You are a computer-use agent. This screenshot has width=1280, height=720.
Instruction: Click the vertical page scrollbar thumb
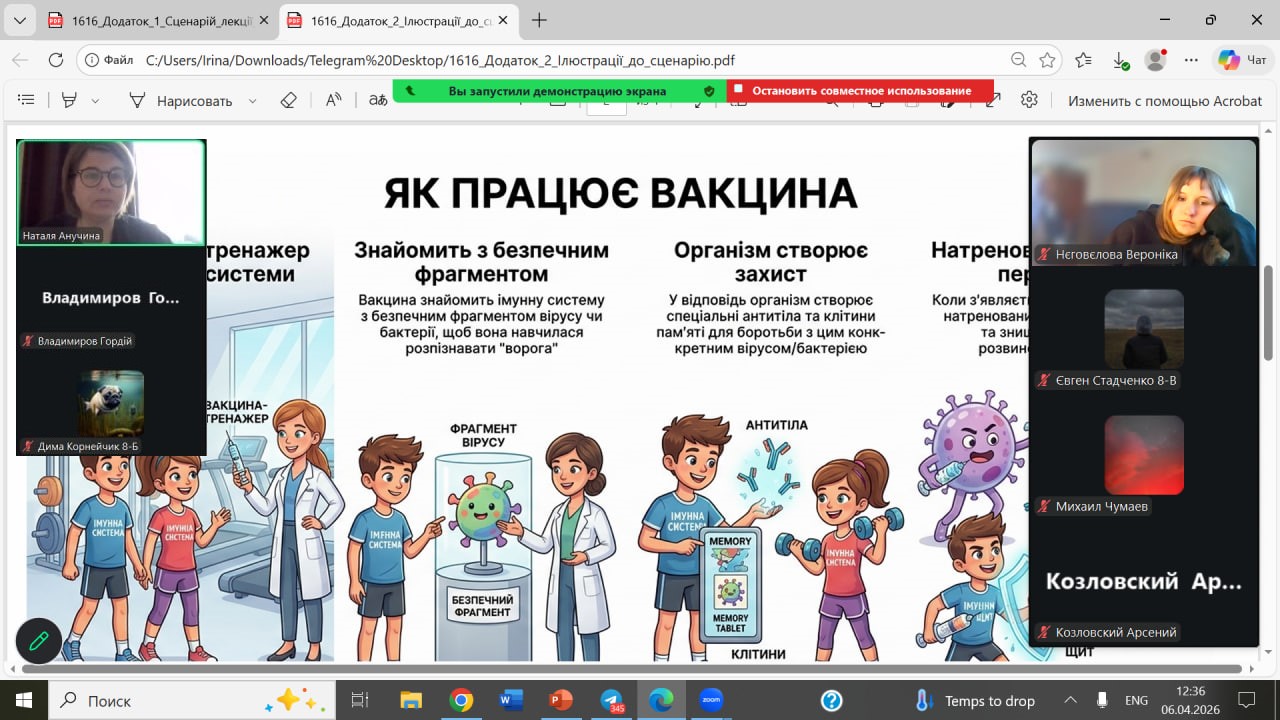coord(1269,312)
